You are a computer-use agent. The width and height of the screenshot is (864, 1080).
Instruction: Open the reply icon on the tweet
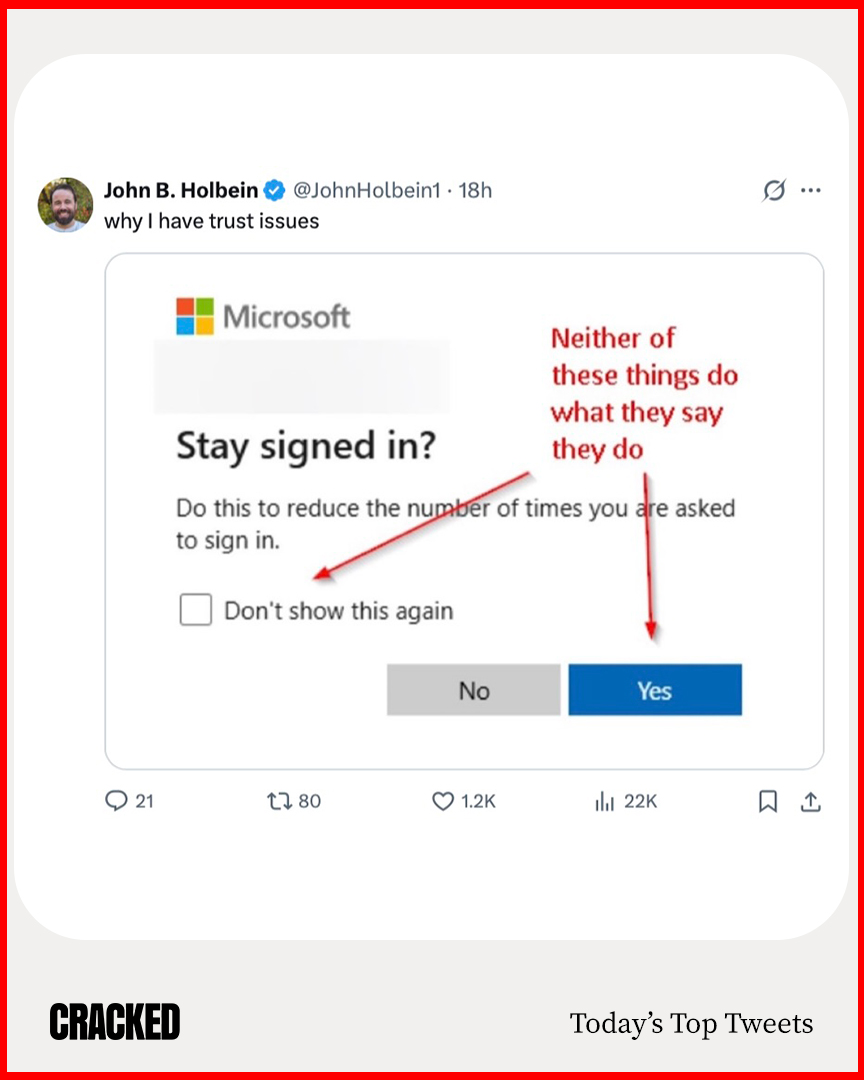point(117,801)
